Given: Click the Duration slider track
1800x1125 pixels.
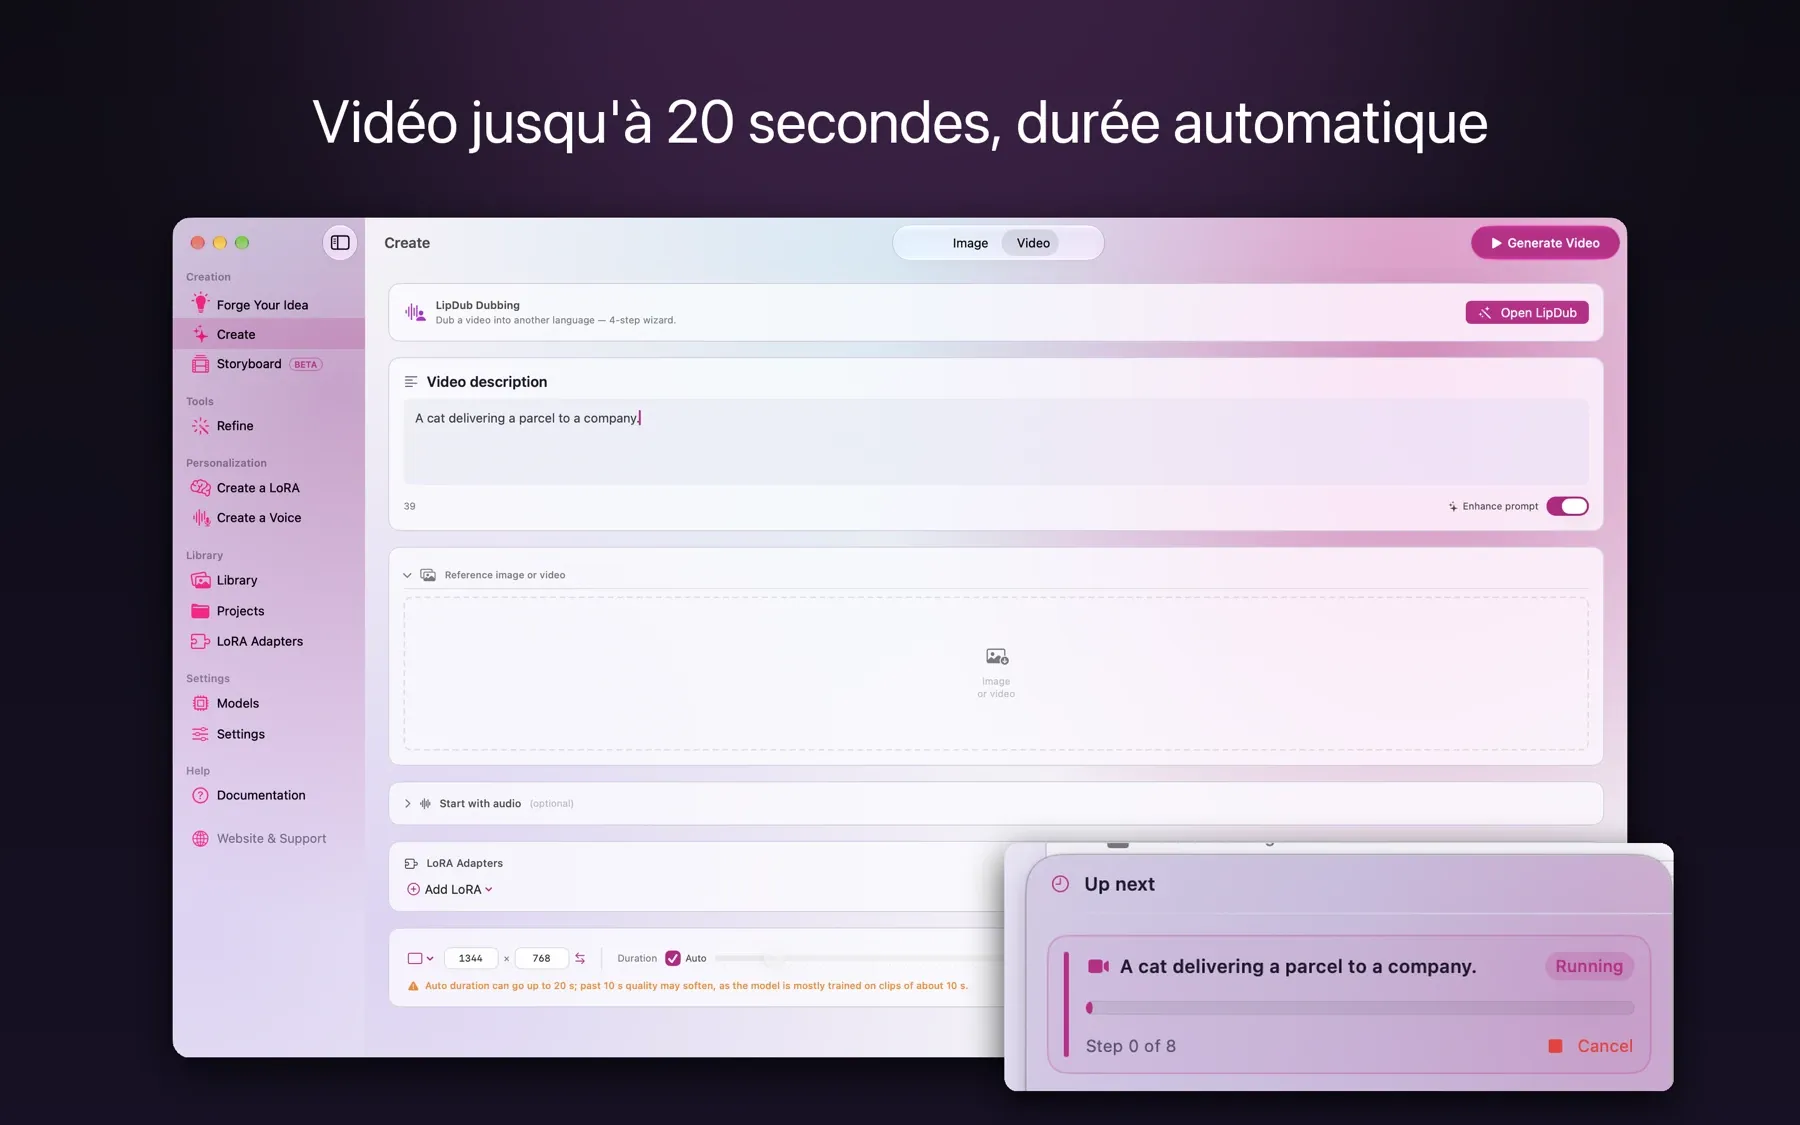Looking at the screenshot, I should (860, 958).
